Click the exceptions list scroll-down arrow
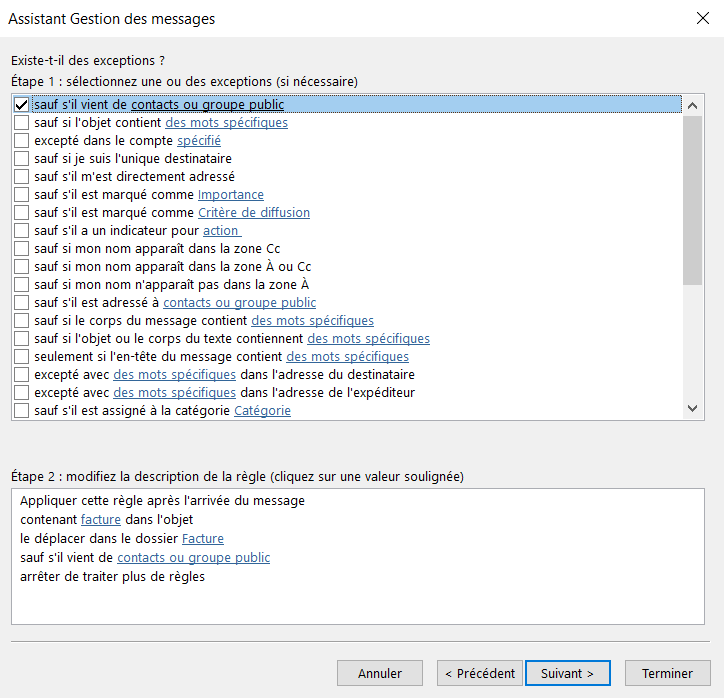Image resolution: width=724 pixels, height=698 pixels. (x=692, y=408)
